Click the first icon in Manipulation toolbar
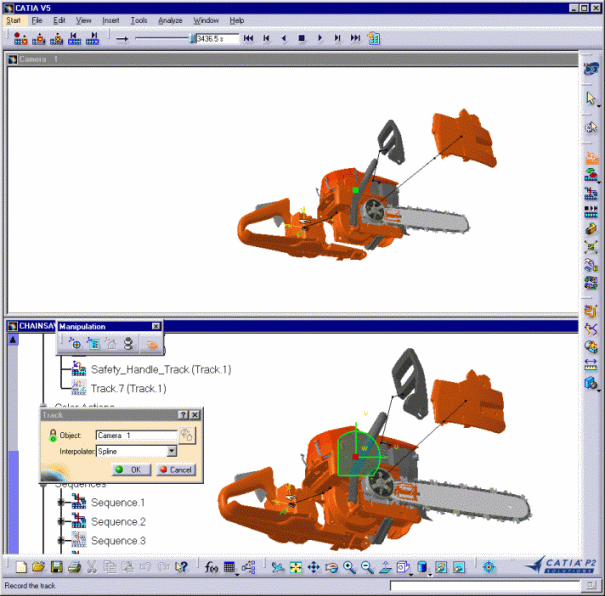 pyautogui.click(x=74, y=343)
